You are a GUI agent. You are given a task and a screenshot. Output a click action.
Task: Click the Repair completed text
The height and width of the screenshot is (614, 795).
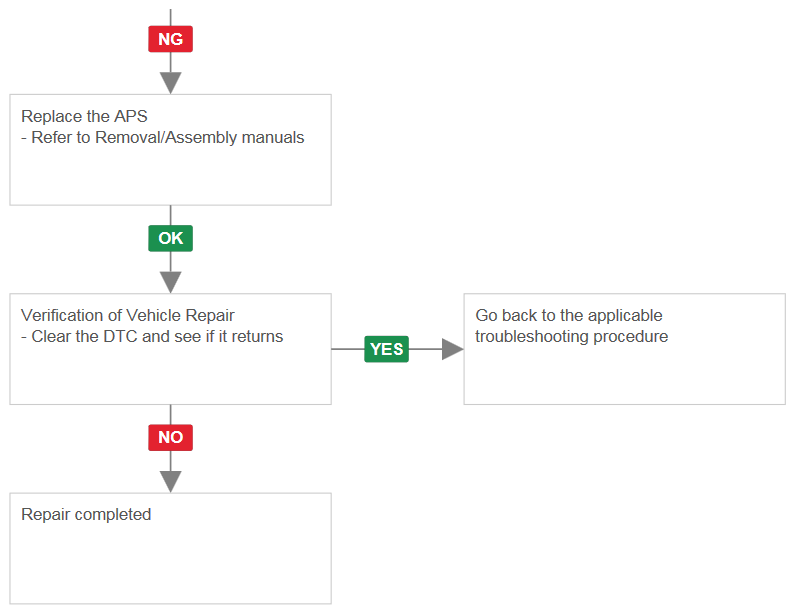click(x=86, y=515)
